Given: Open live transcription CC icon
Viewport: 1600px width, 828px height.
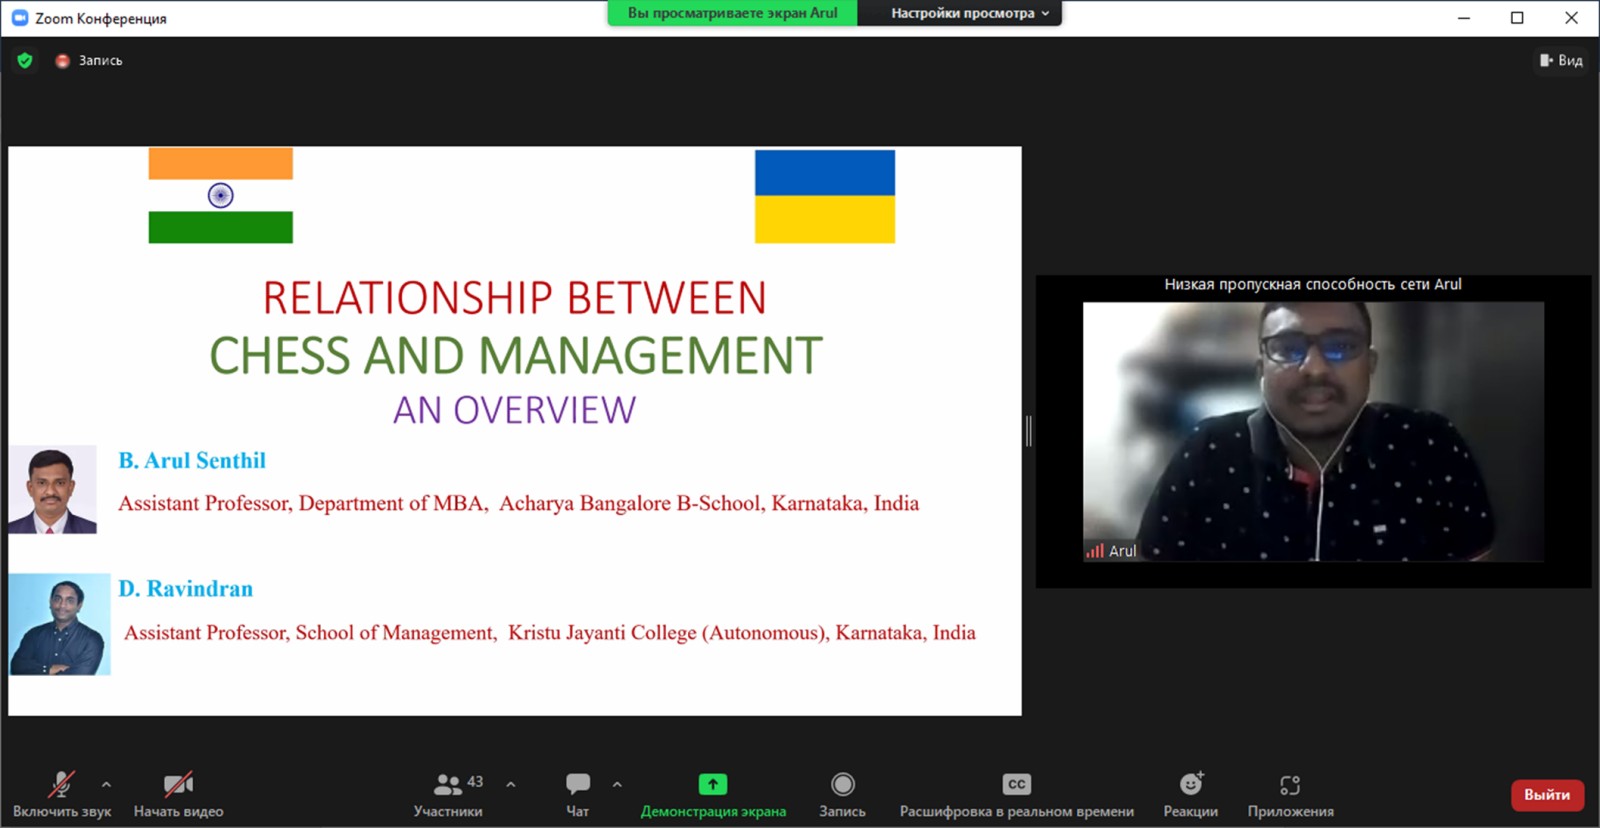Looking at the screenshot, I should [x=1016, y=784].
